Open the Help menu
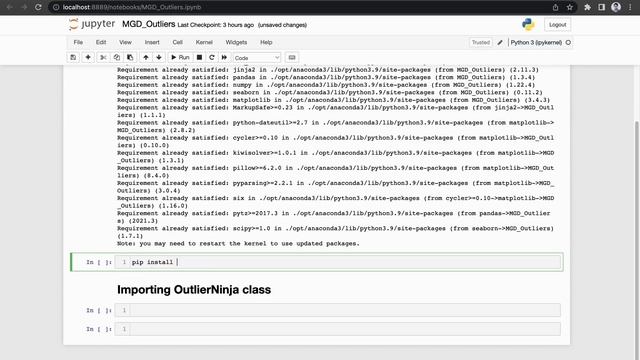640x360 pixels. tap(266, 42)
